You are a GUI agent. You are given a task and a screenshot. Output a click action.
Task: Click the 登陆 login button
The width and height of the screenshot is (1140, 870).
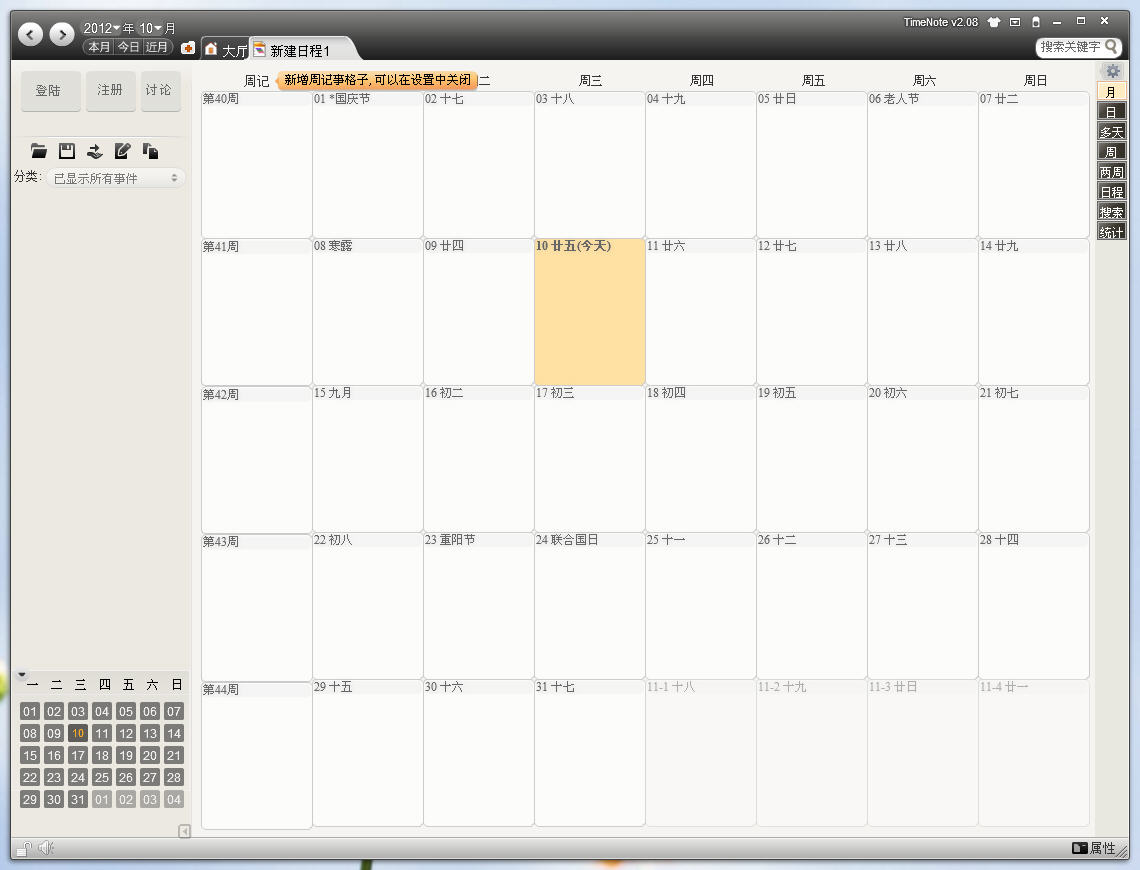coord(50,91)
